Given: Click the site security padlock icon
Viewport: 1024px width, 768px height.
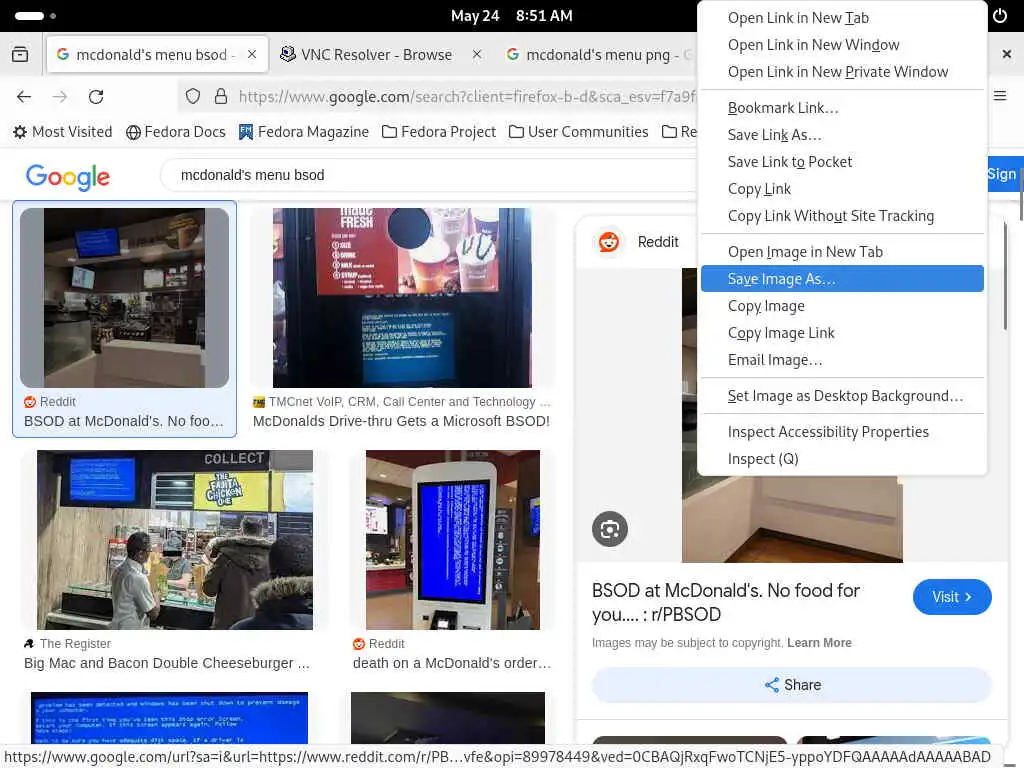Looking at the screenshot, I should coord(221,97).
